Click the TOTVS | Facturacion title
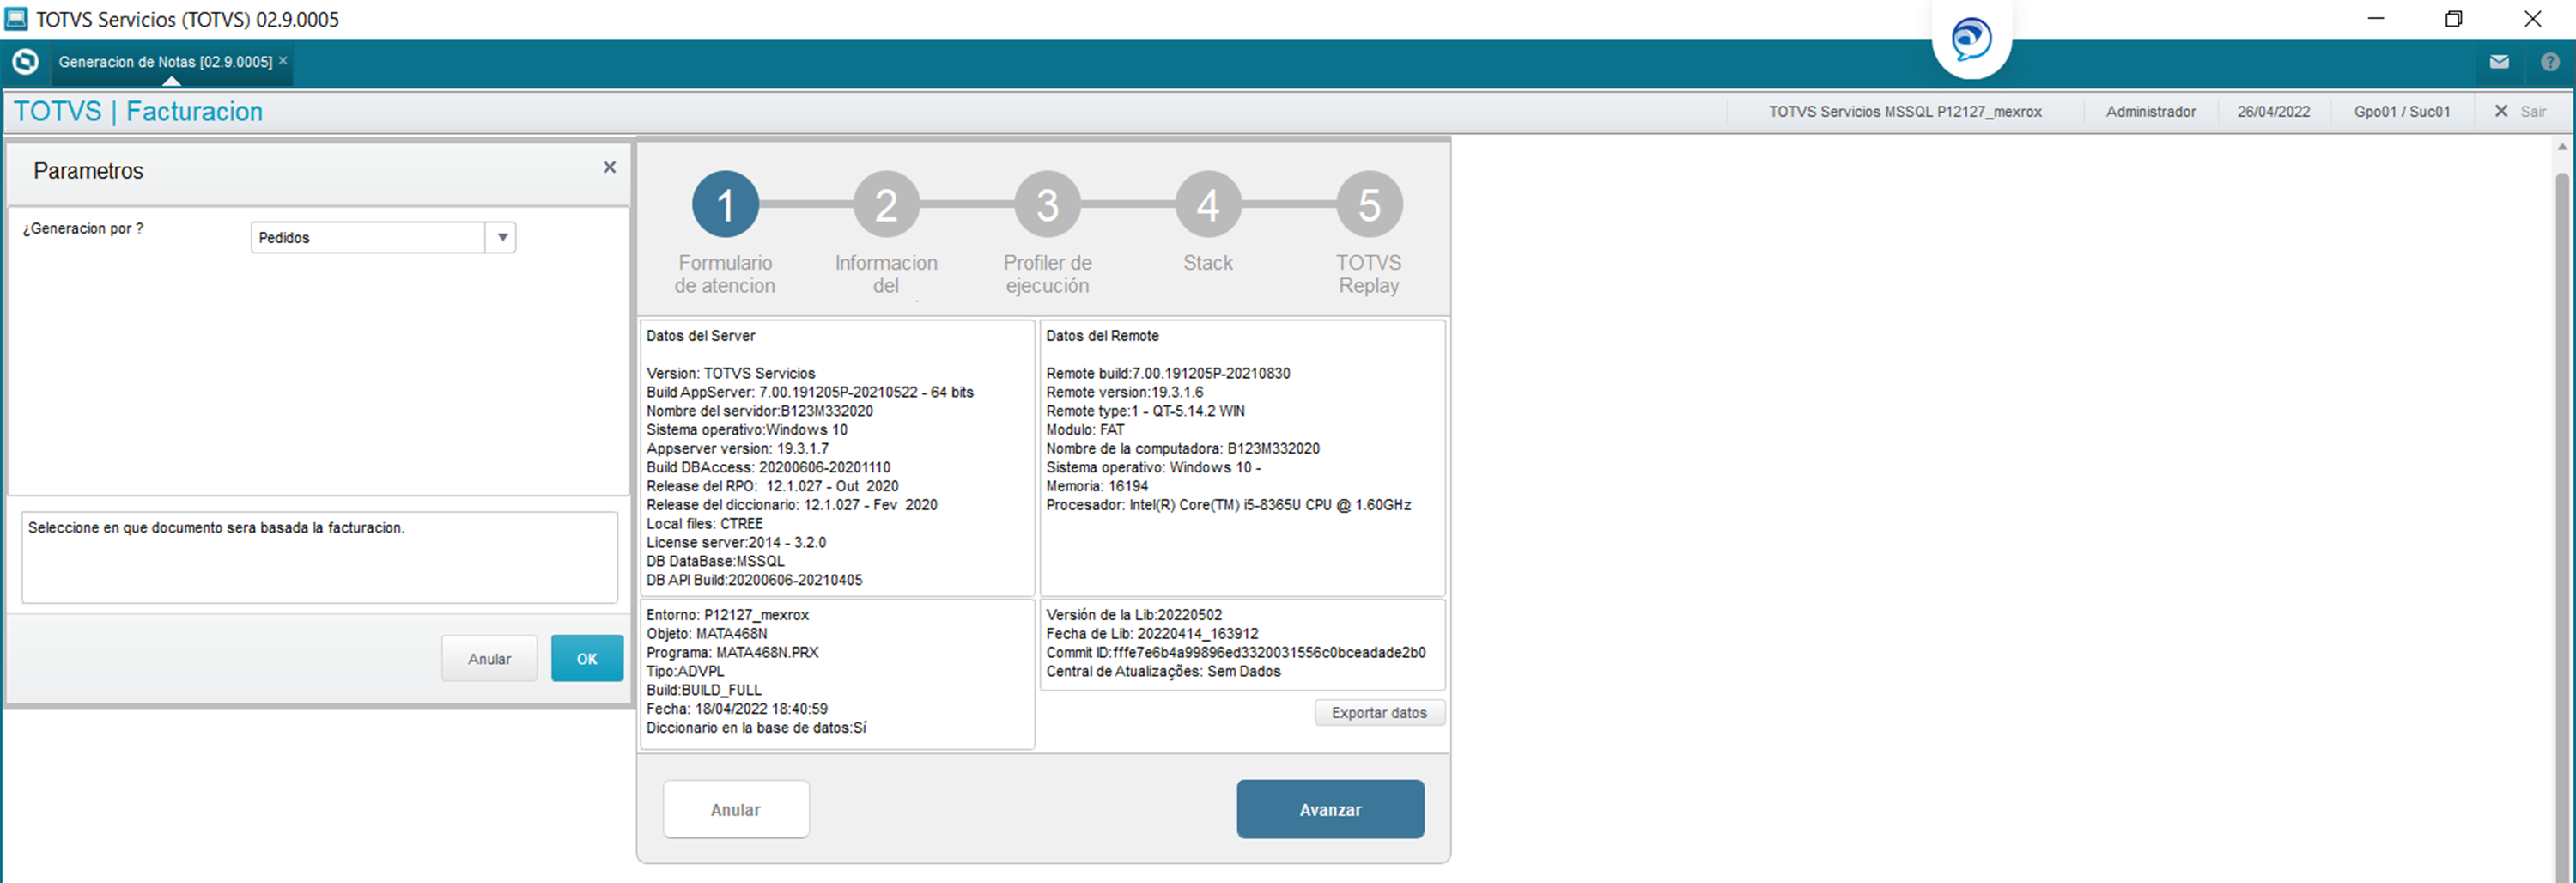This screenshot has width=2576, height=883. pos(138,111)
